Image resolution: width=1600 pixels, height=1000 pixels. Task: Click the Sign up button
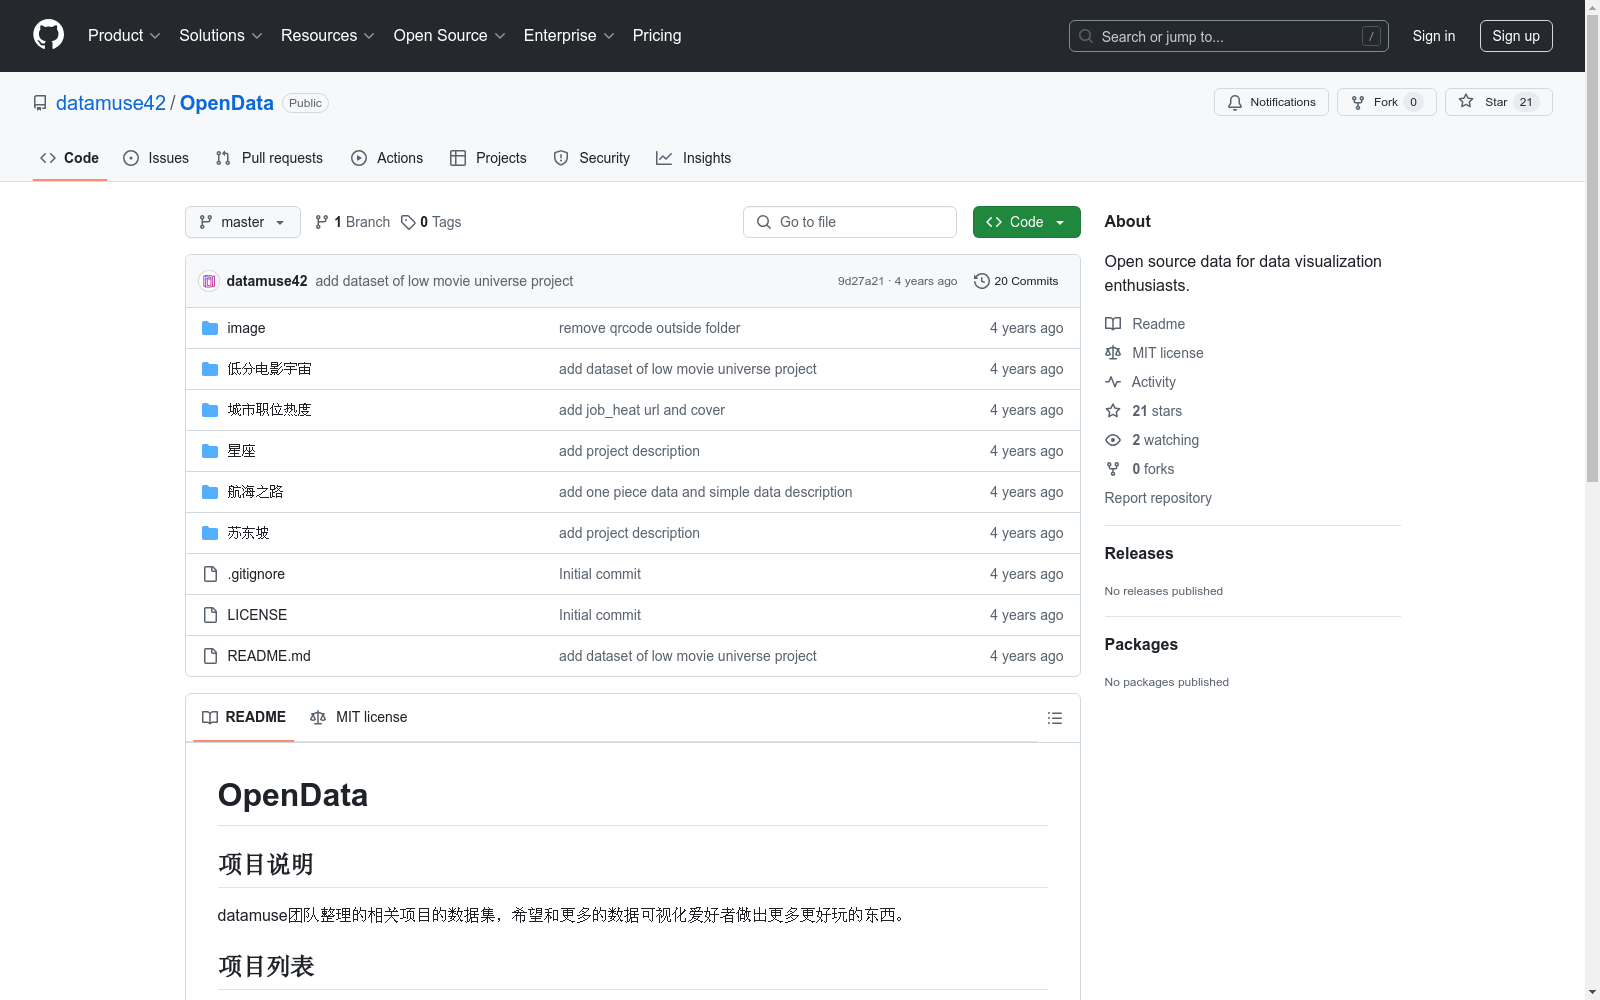[1516, 36]
